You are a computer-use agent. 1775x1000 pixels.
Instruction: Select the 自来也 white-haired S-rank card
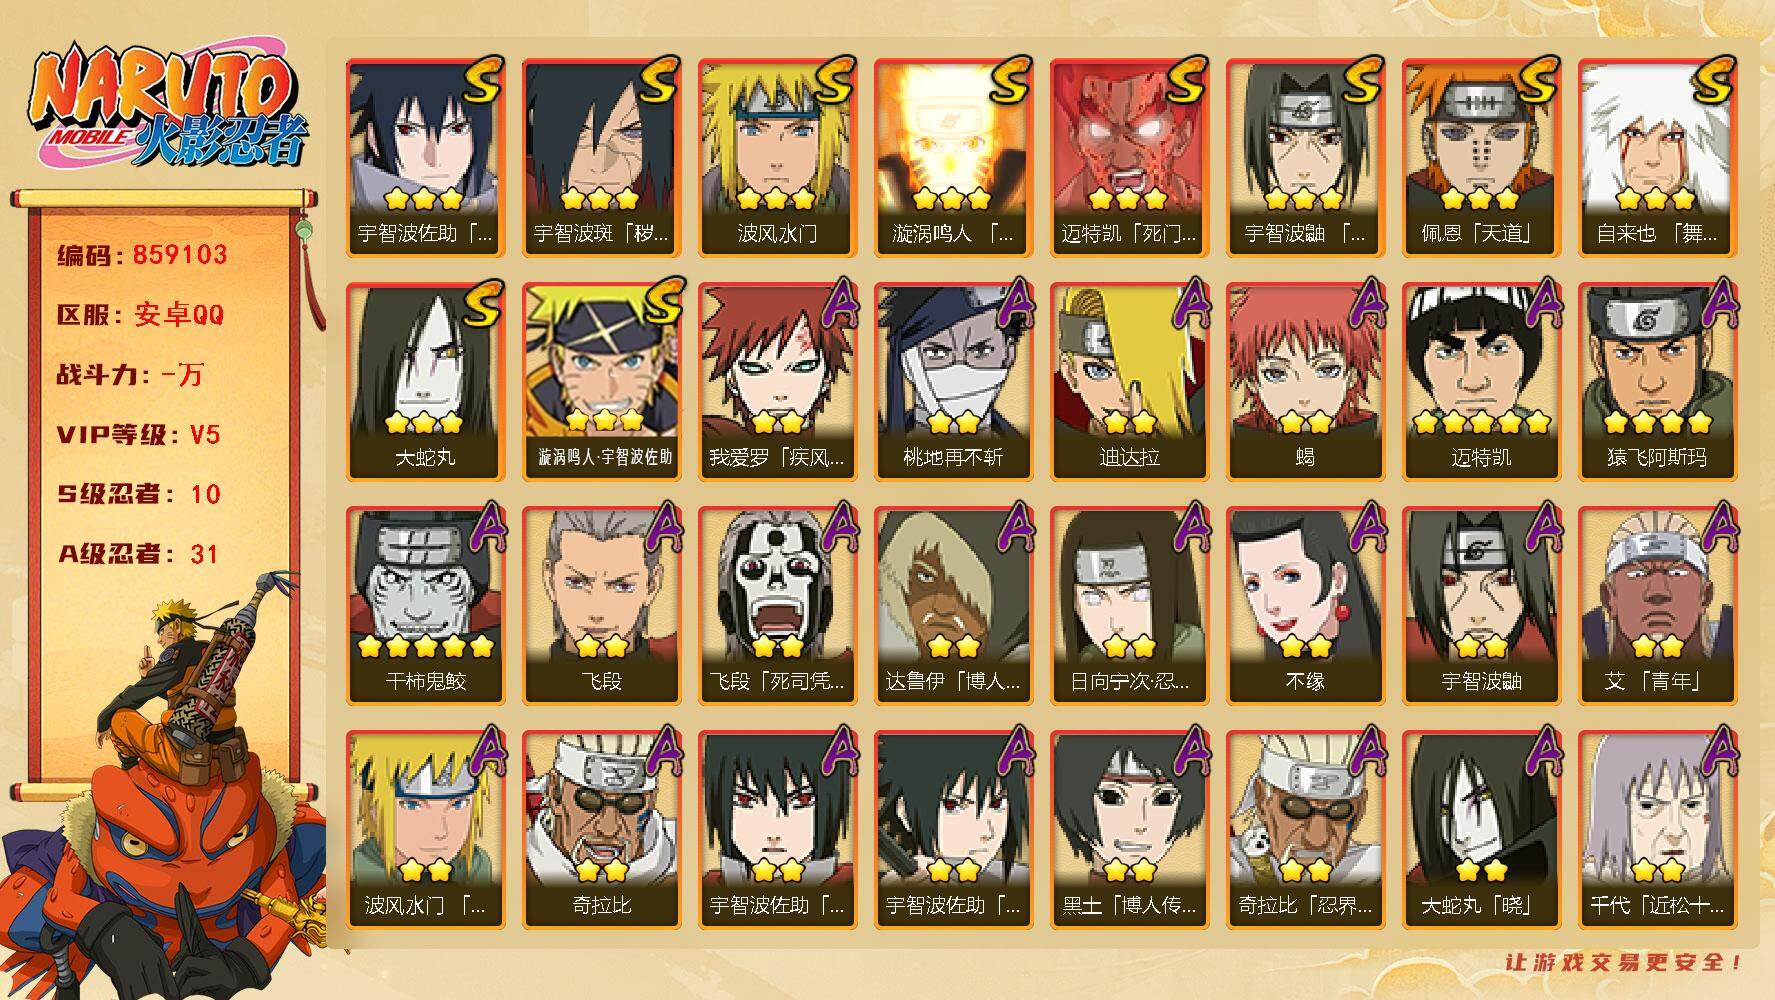point(1657,157)
